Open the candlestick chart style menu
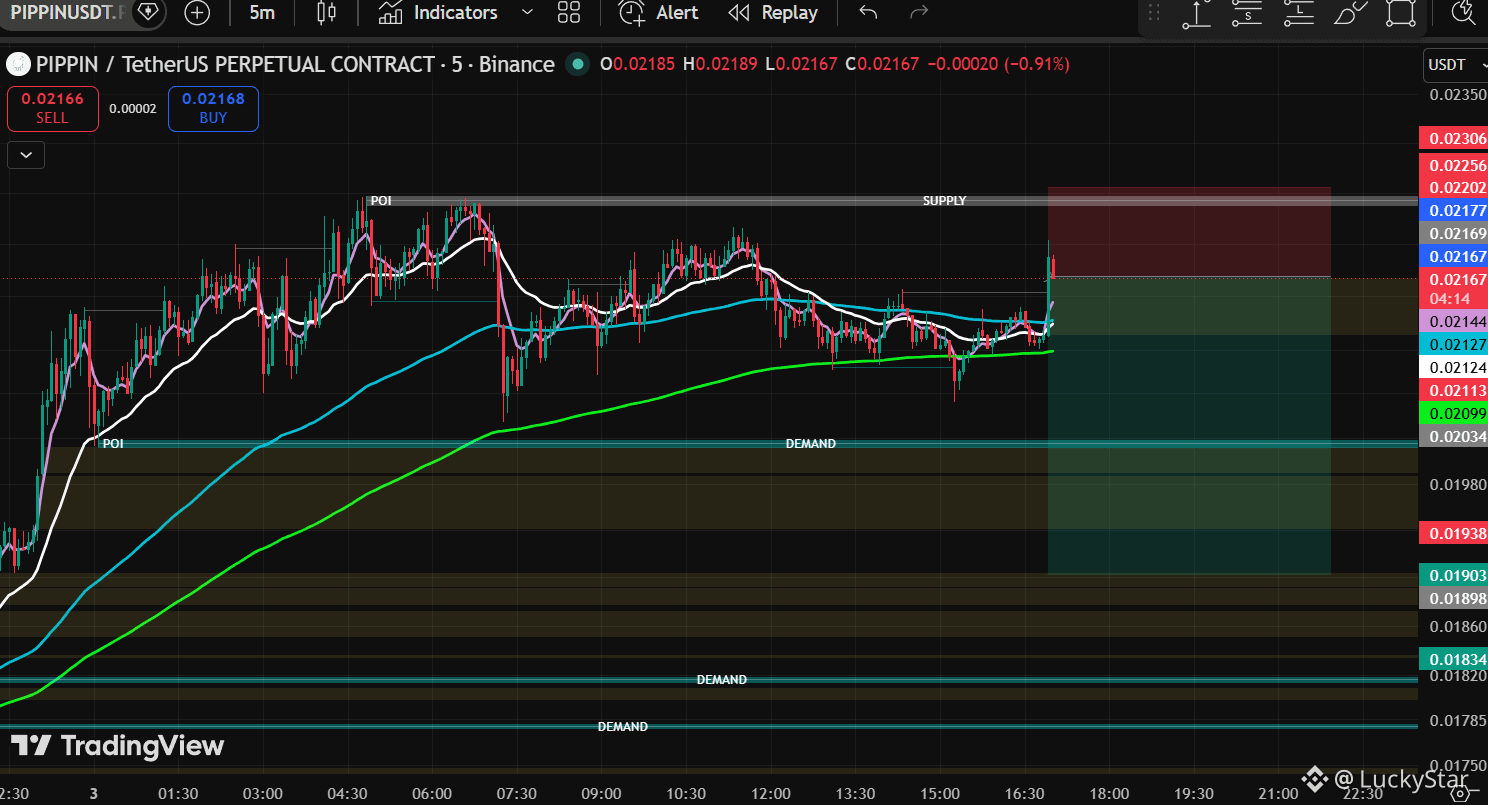 tap(326, 13)
